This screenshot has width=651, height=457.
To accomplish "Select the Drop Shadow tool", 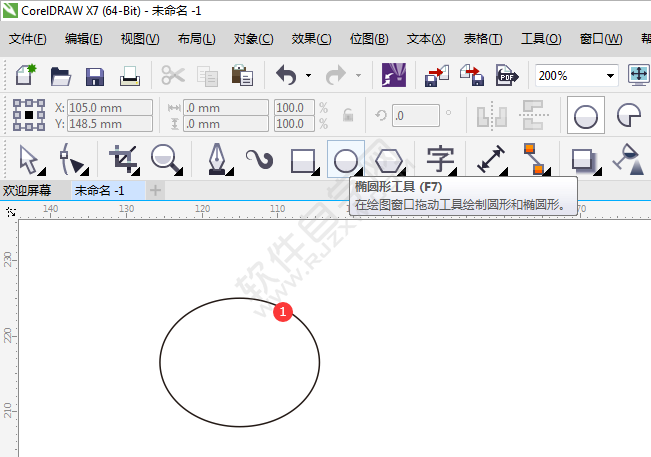I will (x=585, y=161).
